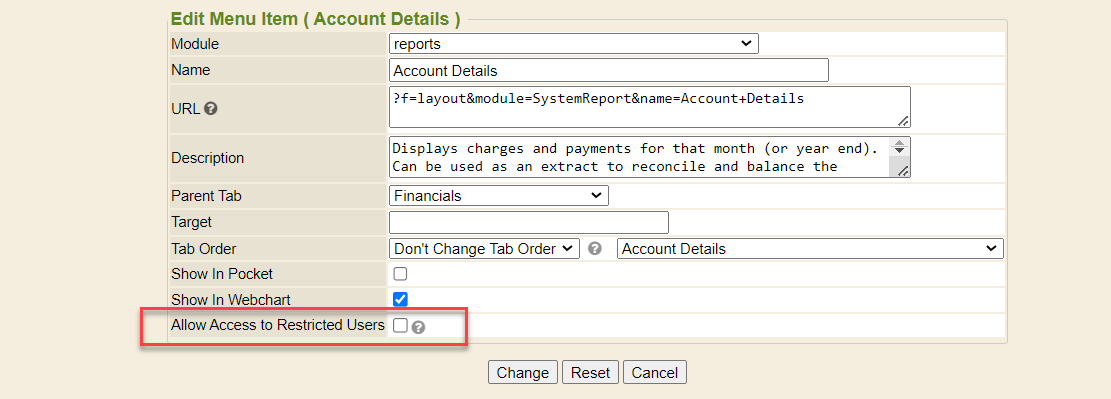
Task: Expand the Parent Tab Financials dropdown
Action: (x=499, y=196)
